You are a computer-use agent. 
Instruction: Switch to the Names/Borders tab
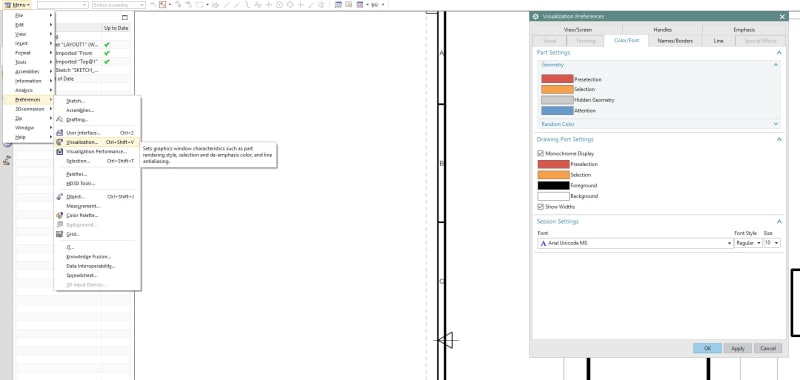click(x=675, y=41)
